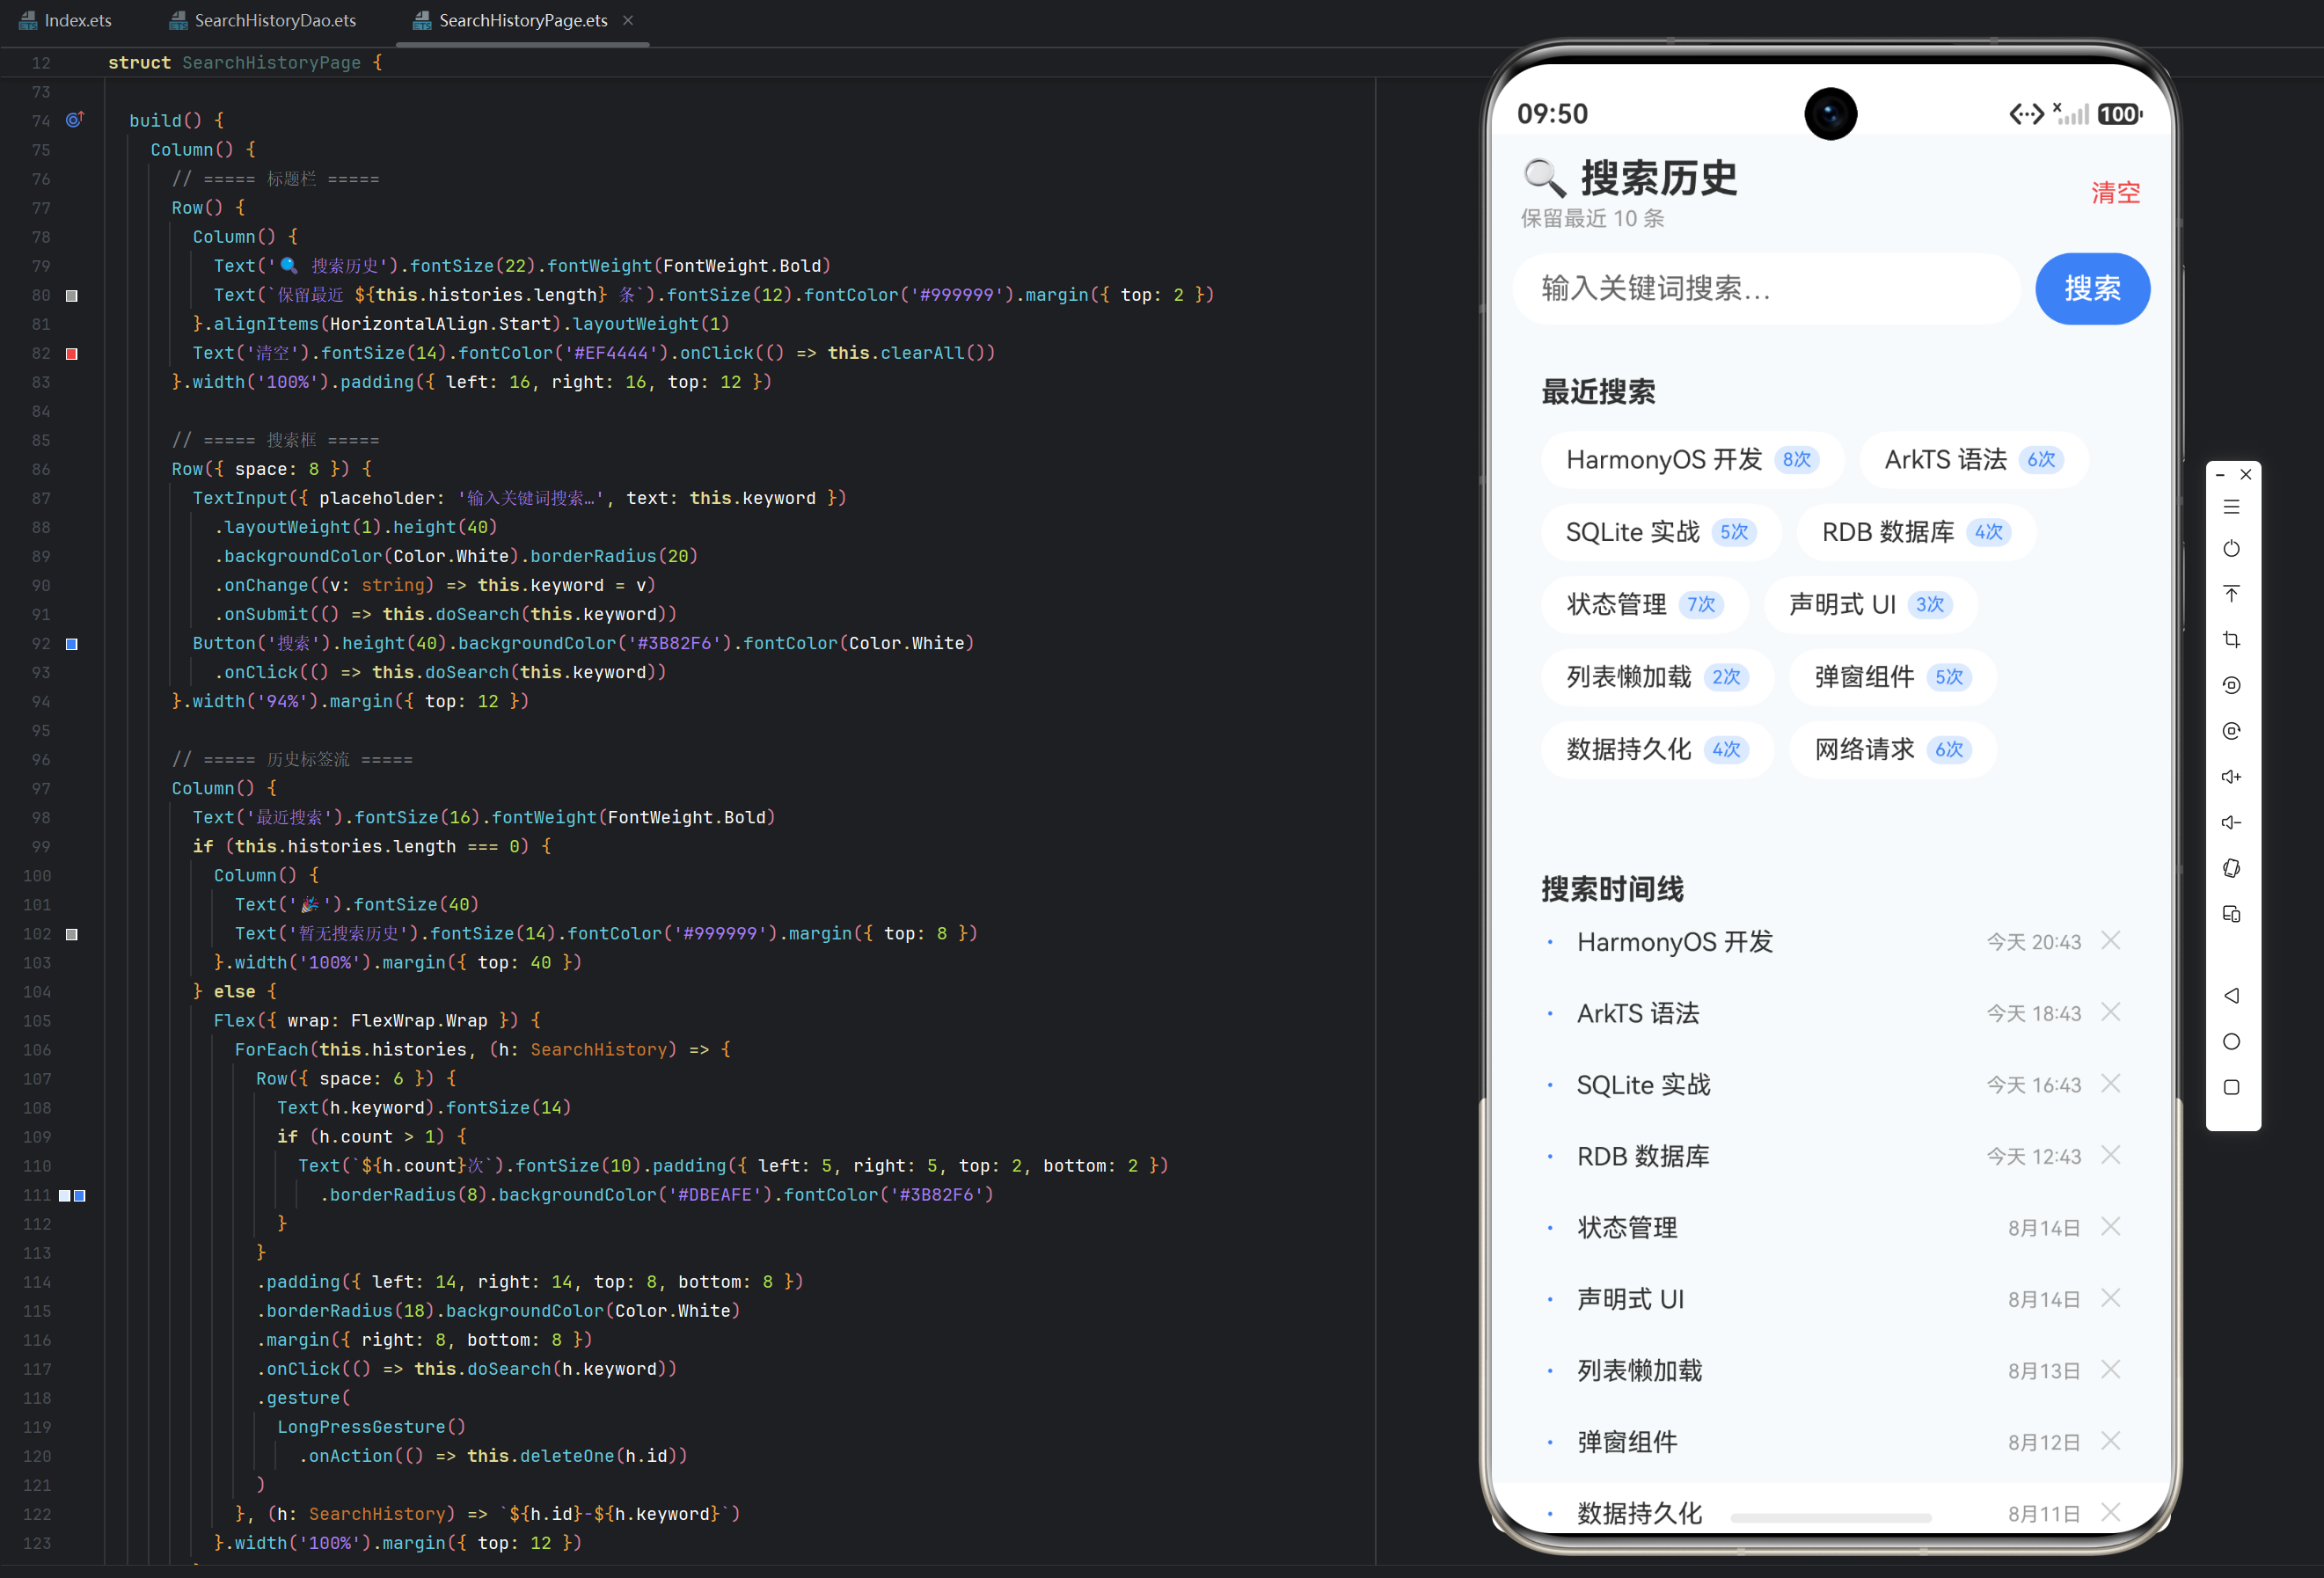Click the '今天 20:43' timestamp
The image size is (2324, 1578).
coord(2033,942)
